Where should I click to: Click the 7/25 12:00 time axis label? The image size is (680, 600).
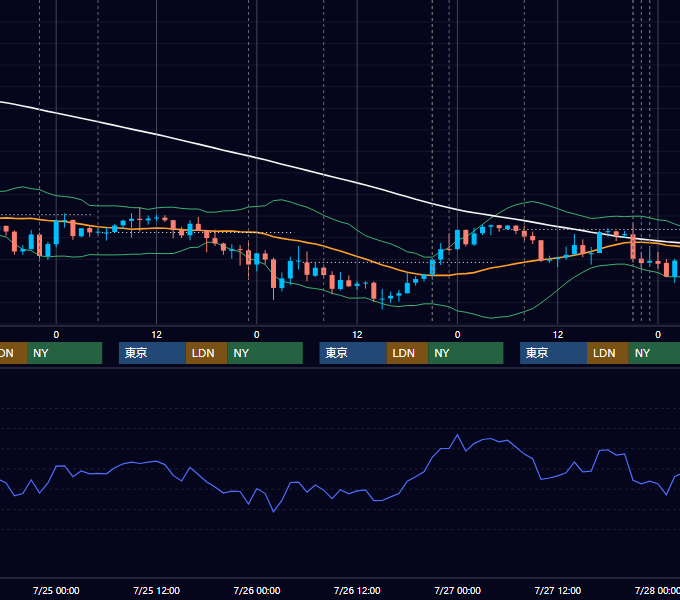(157, 590)
